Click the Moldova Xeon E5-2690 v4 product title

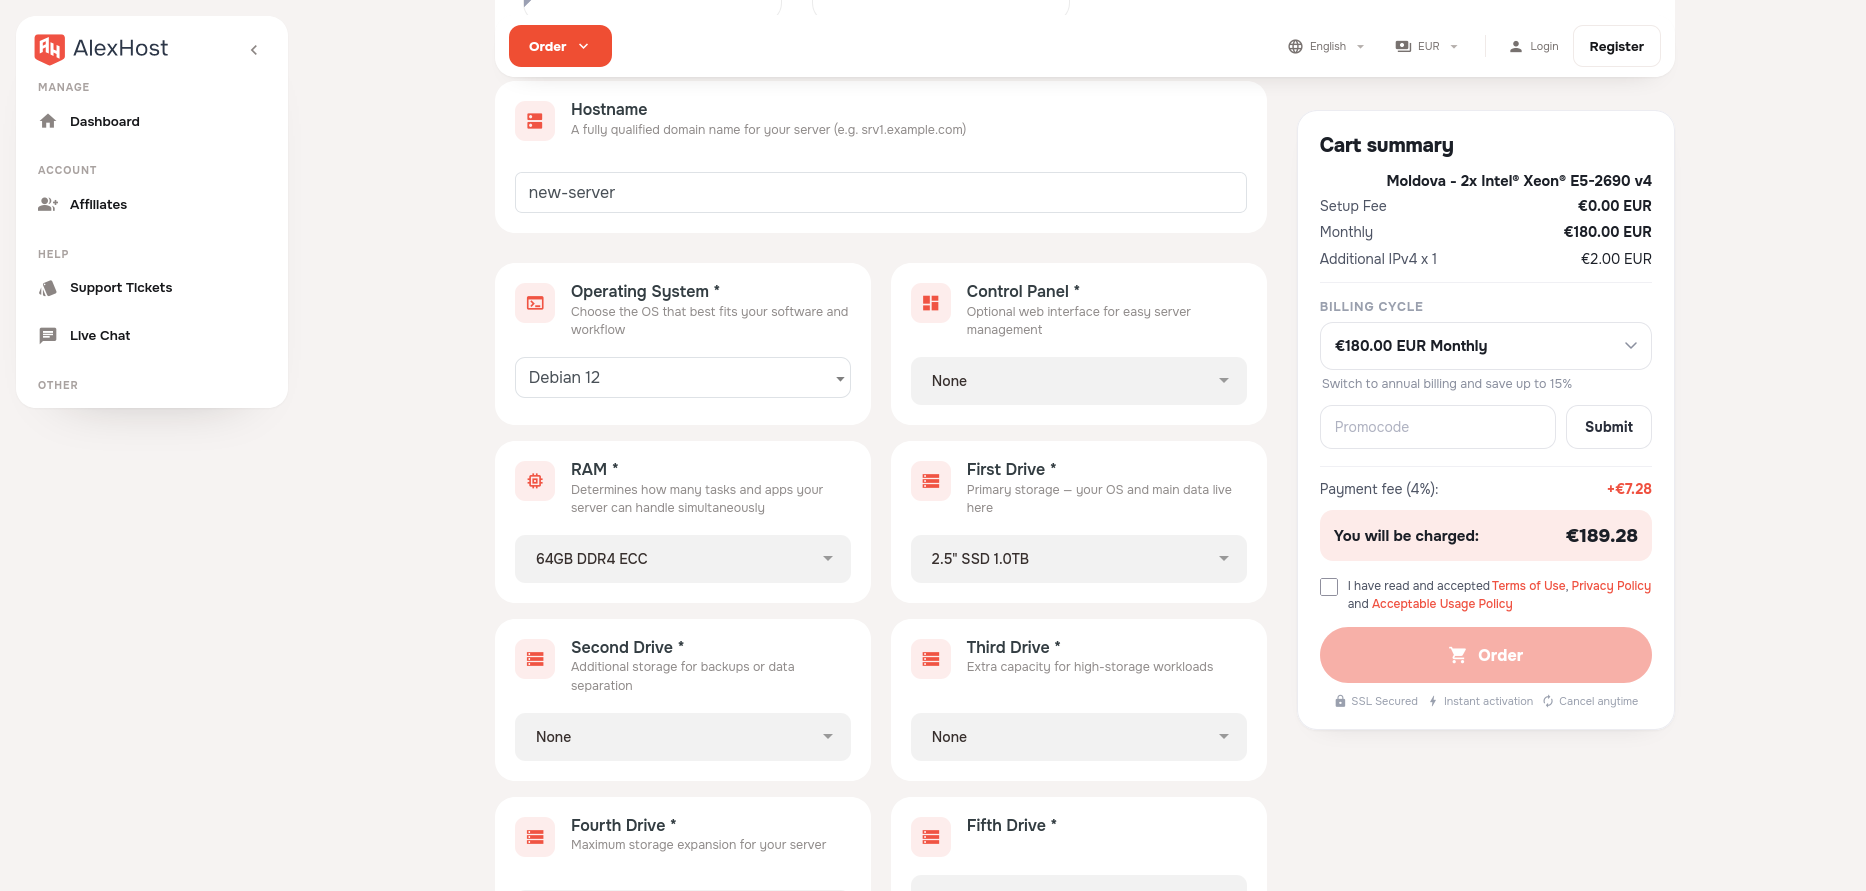1519,181
